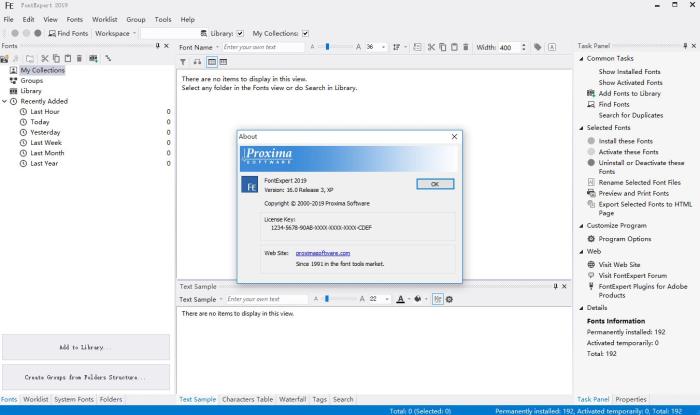
Task: Click the delete trash icon in Fonts panel
Action: tap(79, 58)
